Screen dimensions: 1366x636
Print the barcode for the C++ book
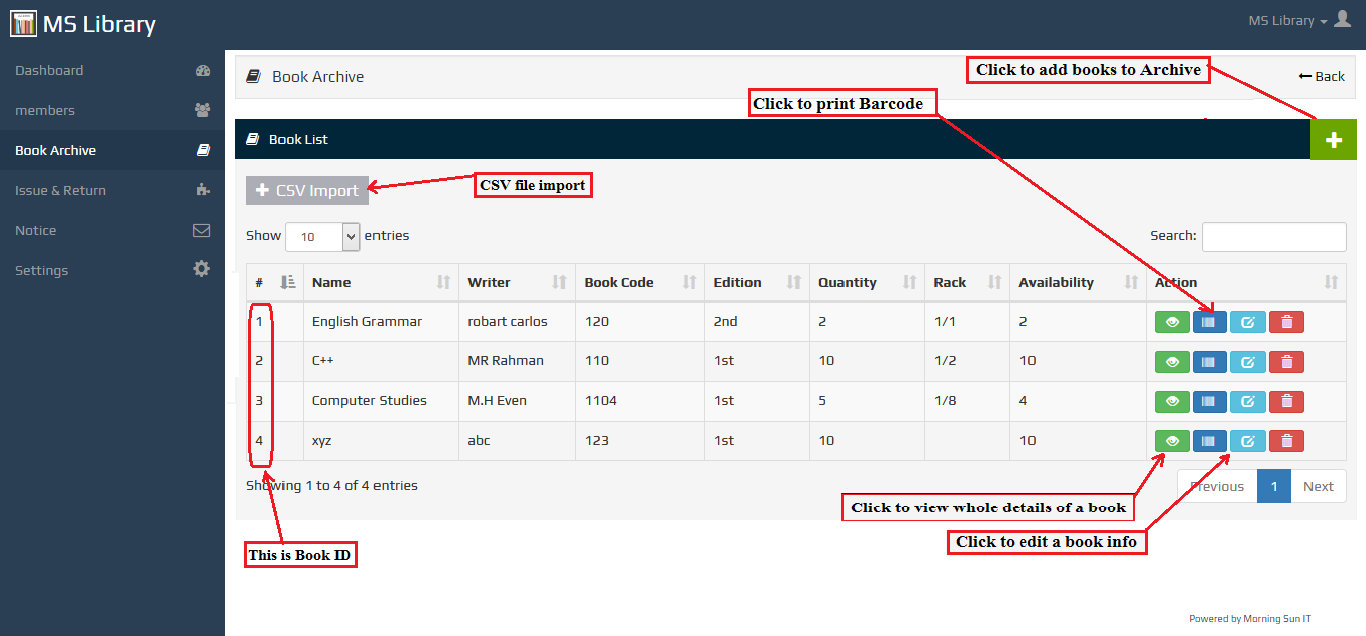coord(1209,361)
